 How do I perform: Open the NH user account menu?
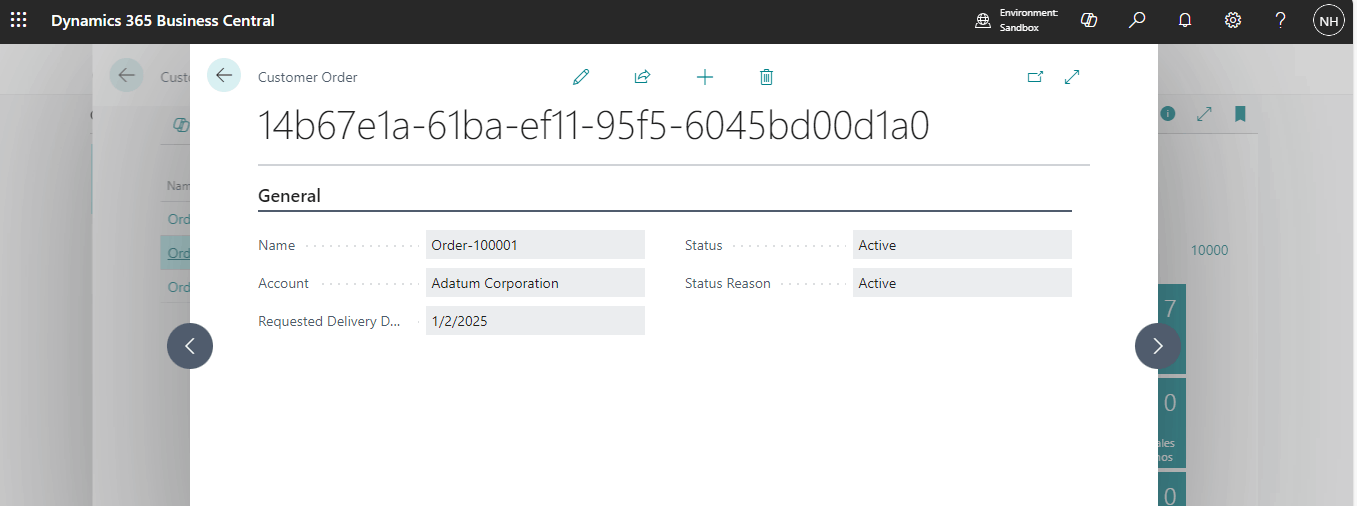point(1329,21)
